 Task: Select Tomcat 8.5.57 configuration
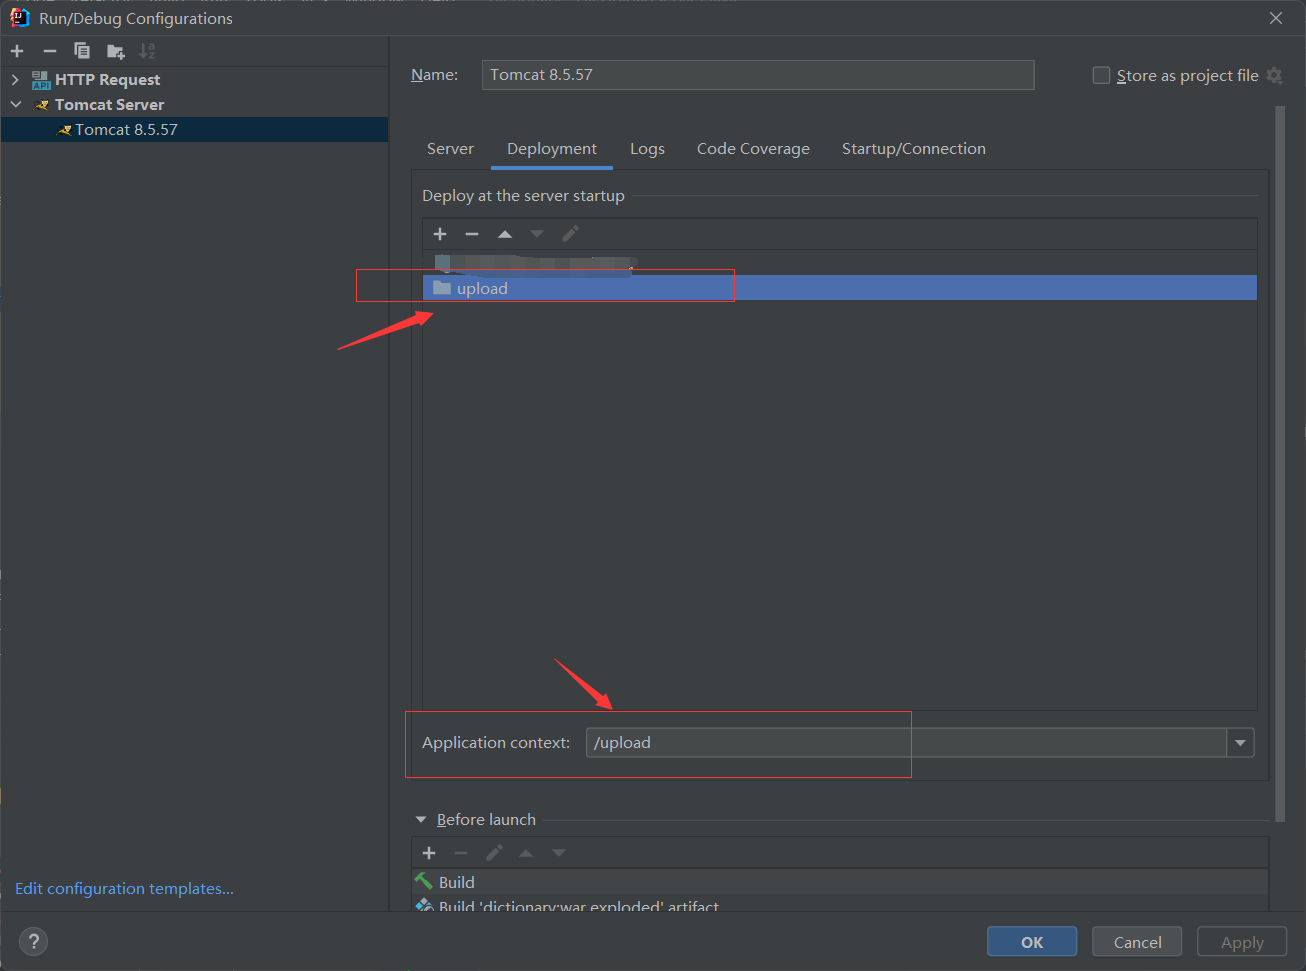(x=194, y=130)
